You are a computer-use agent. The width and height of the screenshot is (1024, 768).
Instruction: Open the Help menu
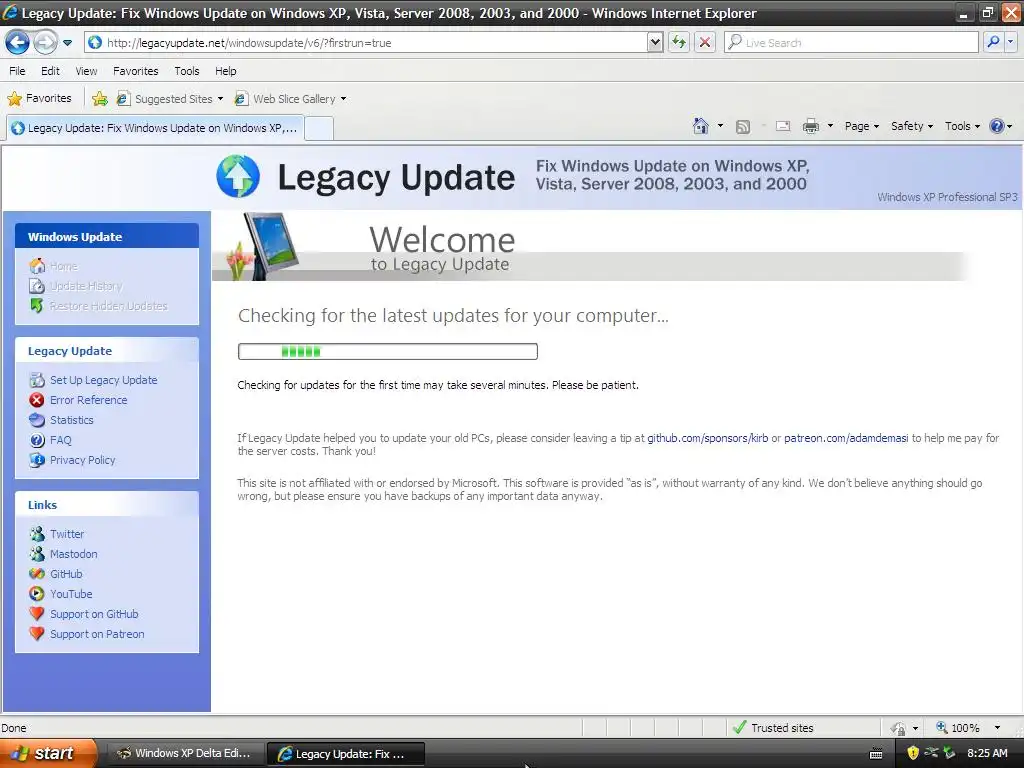(225, 71)
